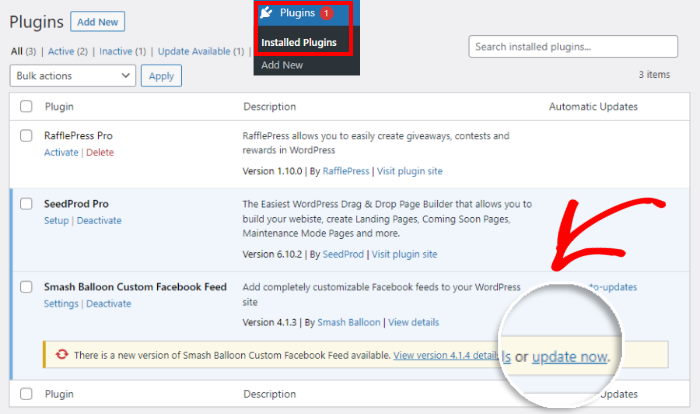Click the update refresh icon in notice

pyautogui.click(x=62, y=355)
